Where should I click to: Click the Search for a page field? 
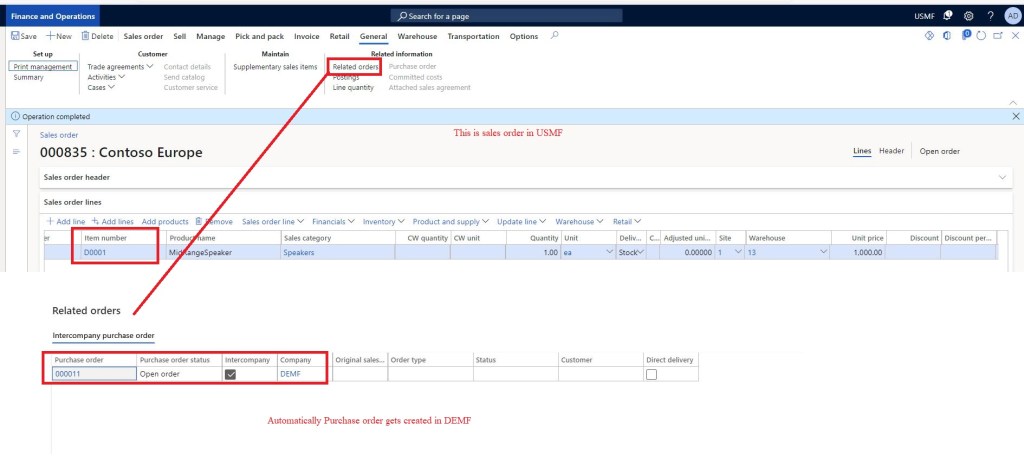click(x=510, y=16)
